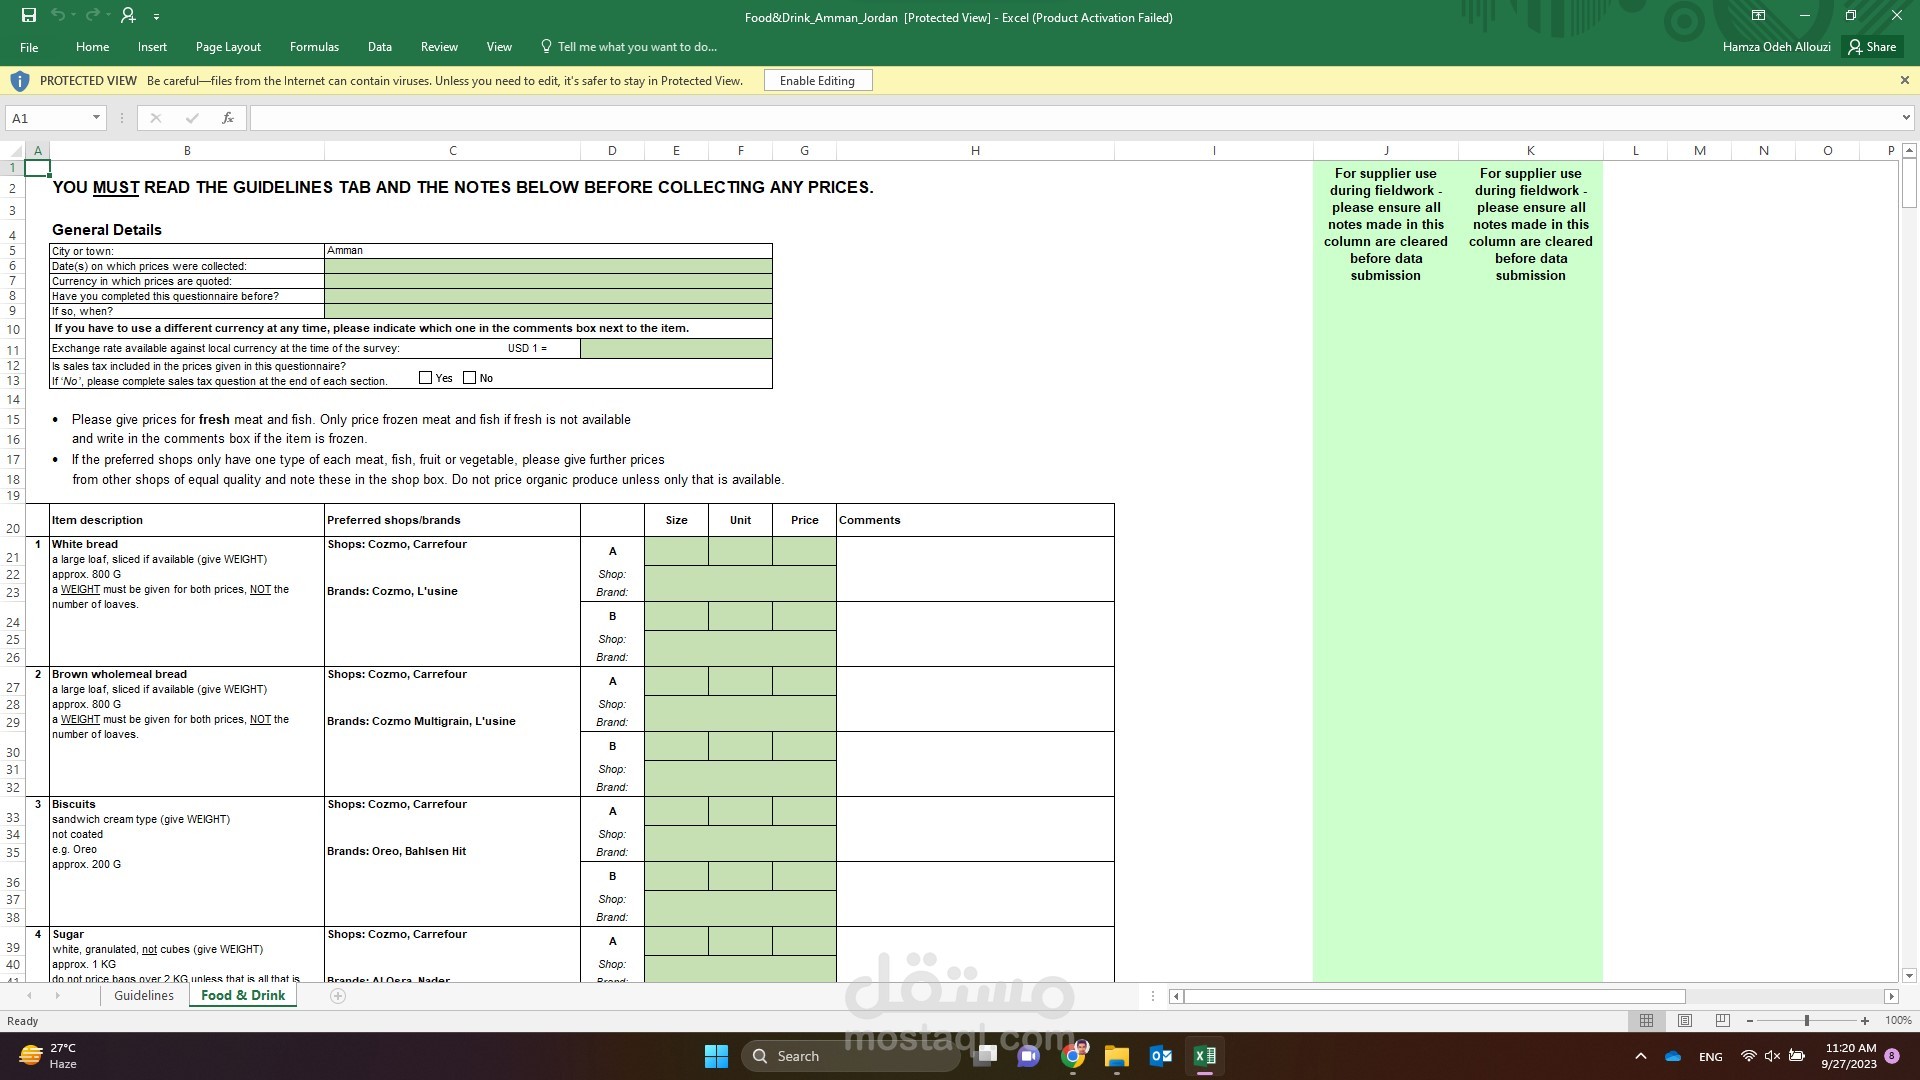The height and width of the screenshot is (1080, 1920).
Task: Click the Enter checkmark in formula bar
Action: click(191, 118)
